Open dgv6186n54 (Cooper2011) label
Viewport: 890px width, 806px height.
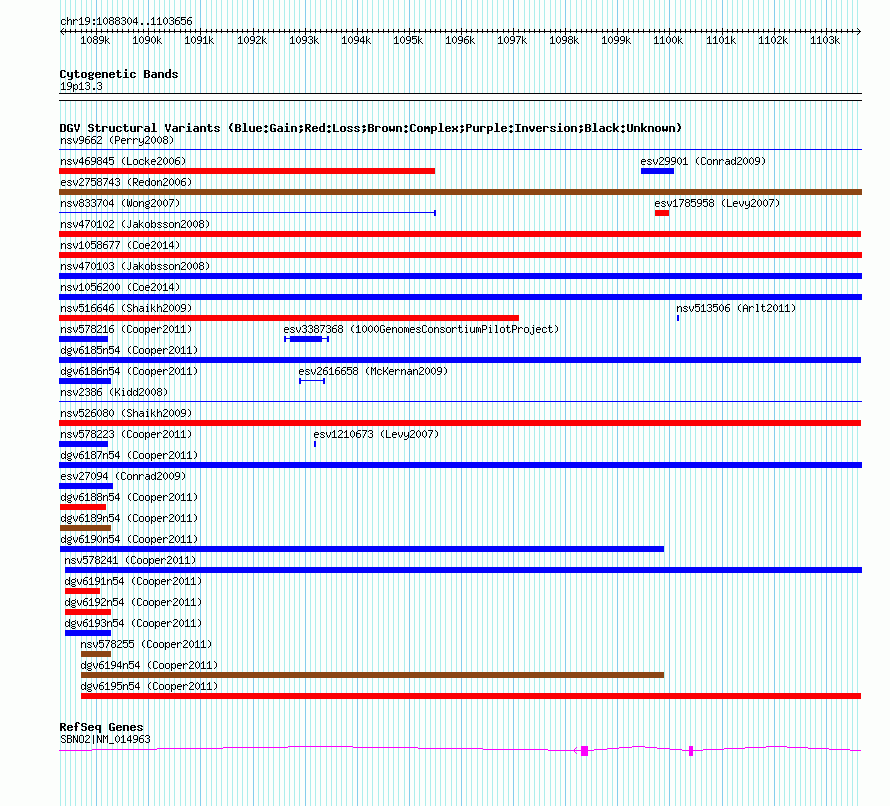[129, 371]
